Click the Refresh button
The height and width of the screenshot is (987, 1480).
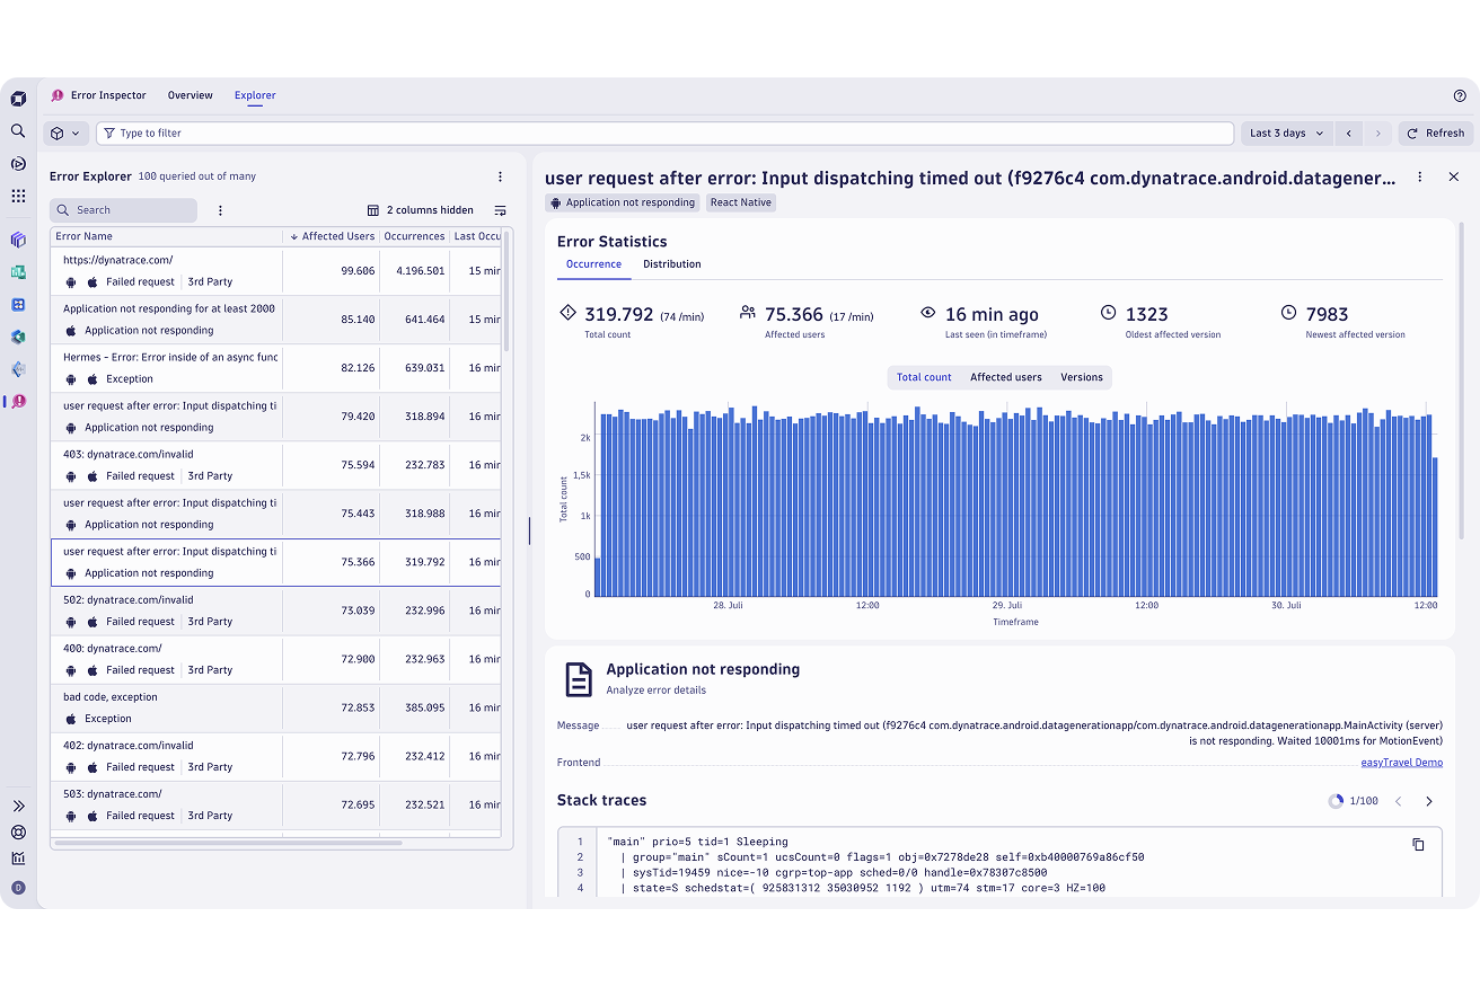pos(1436,132)
